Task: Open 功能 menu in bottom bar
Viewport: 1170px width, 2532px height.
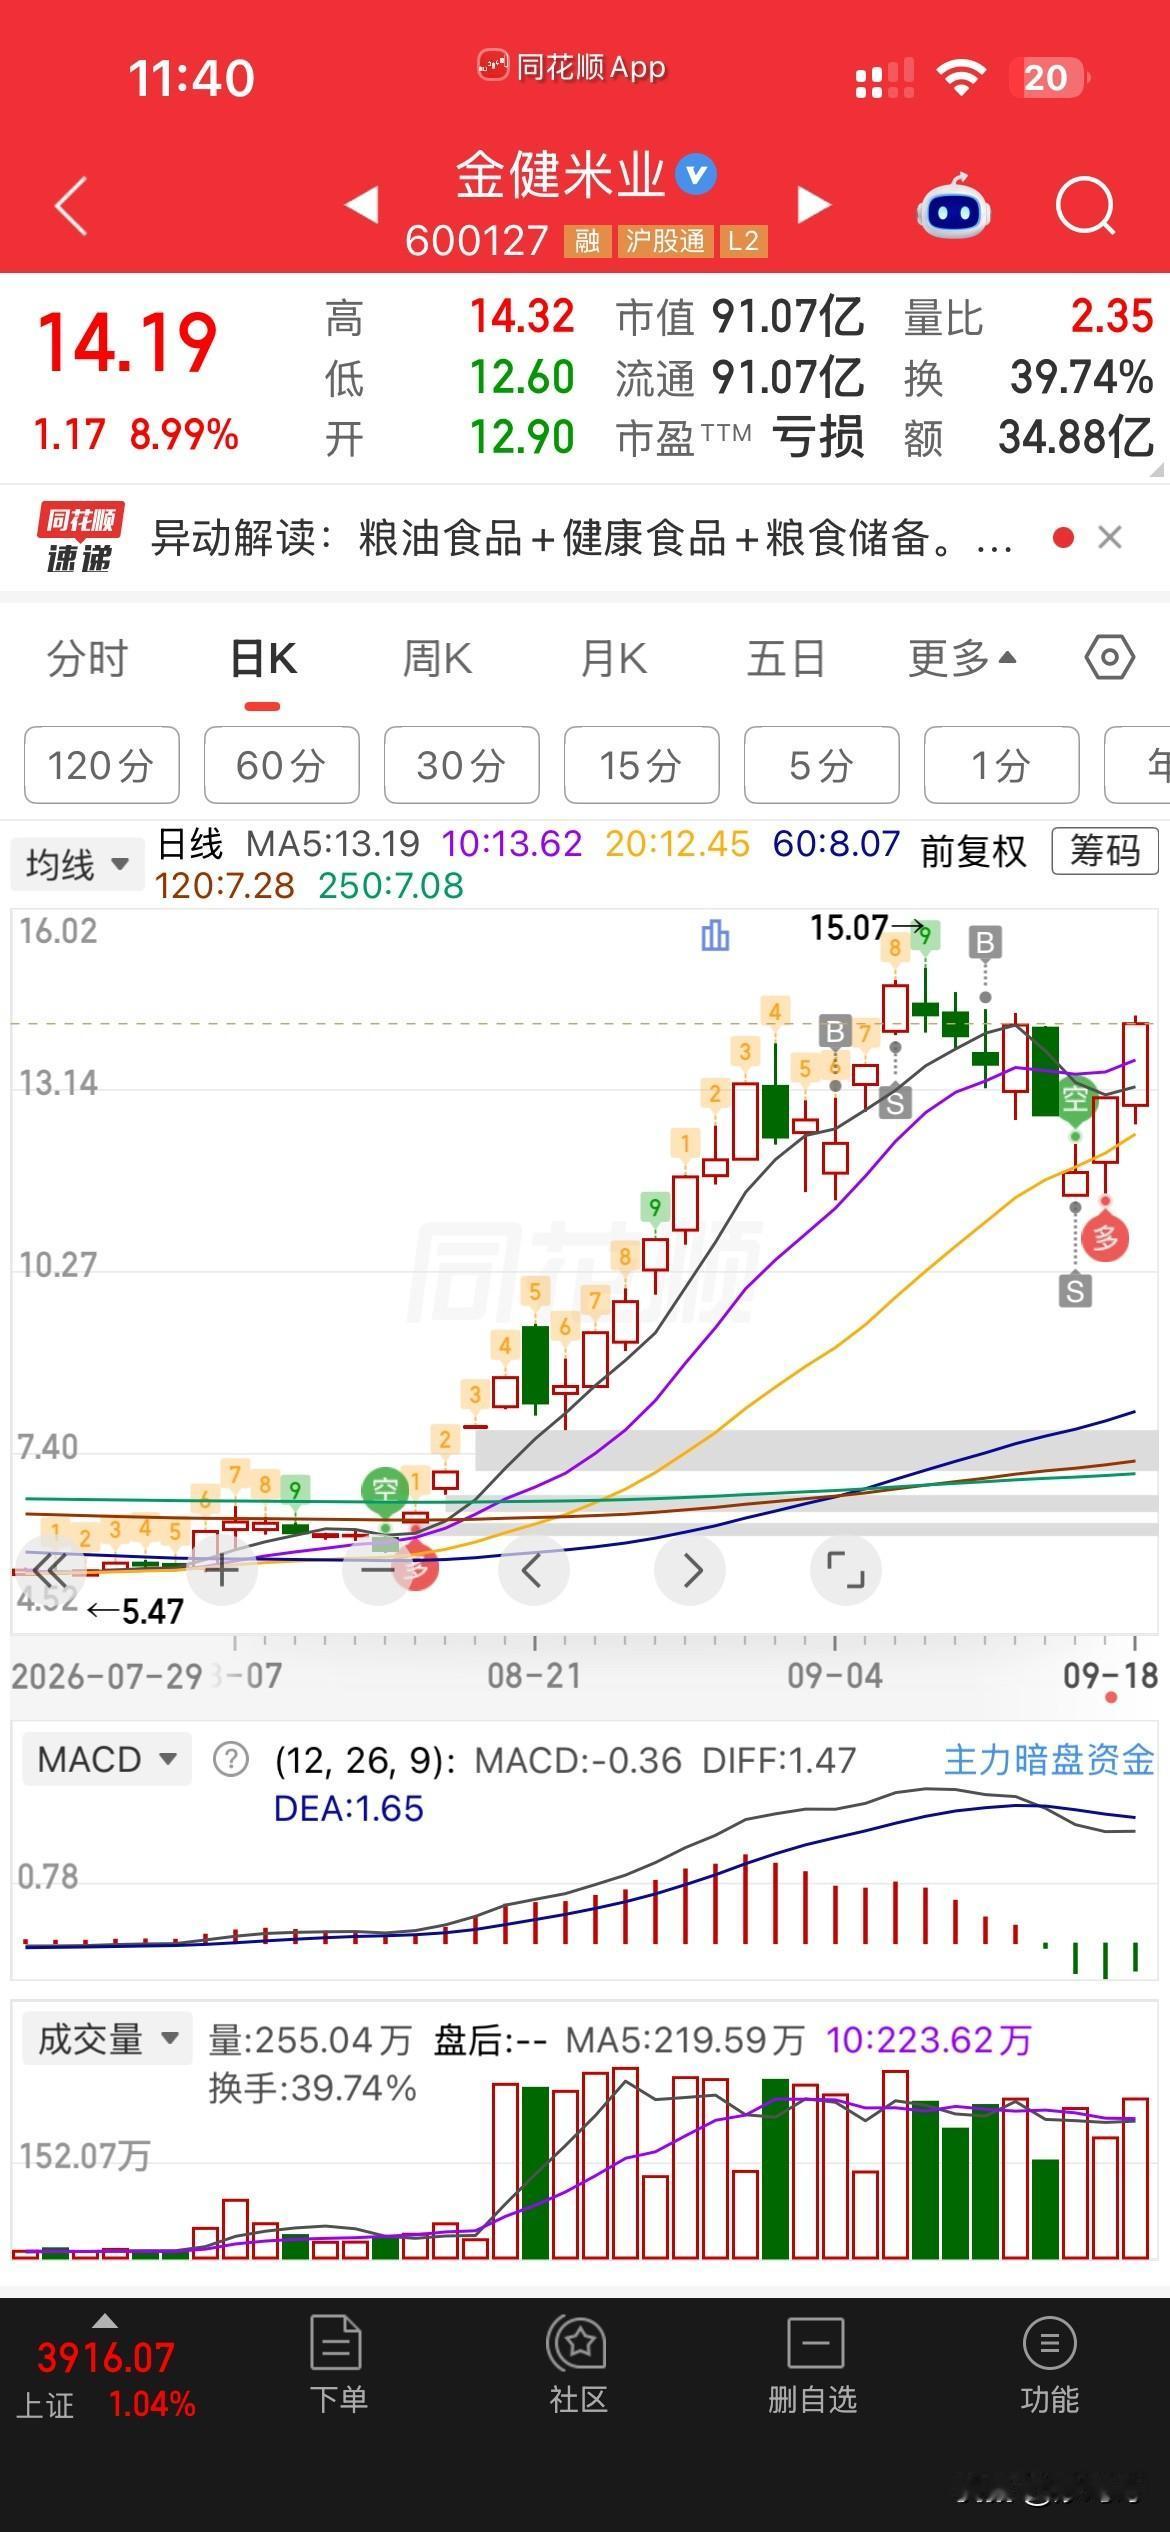Action: tap(1049, 2365)
